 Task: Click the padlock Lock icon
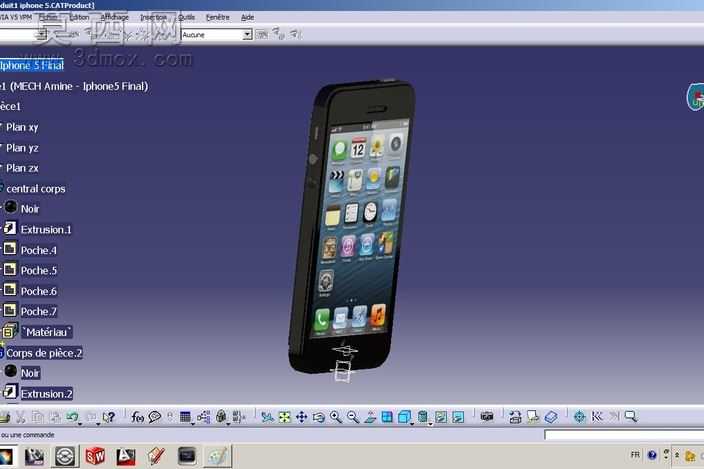tap(221, 416)
